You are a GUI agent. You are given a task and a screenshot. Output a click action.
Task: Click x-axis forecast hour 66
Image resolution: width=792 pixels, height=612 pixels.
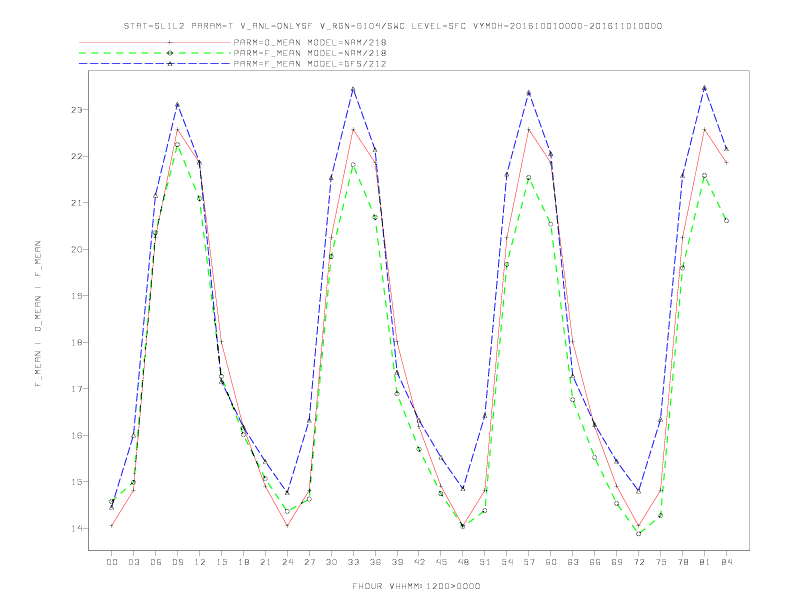click(595, 562)
